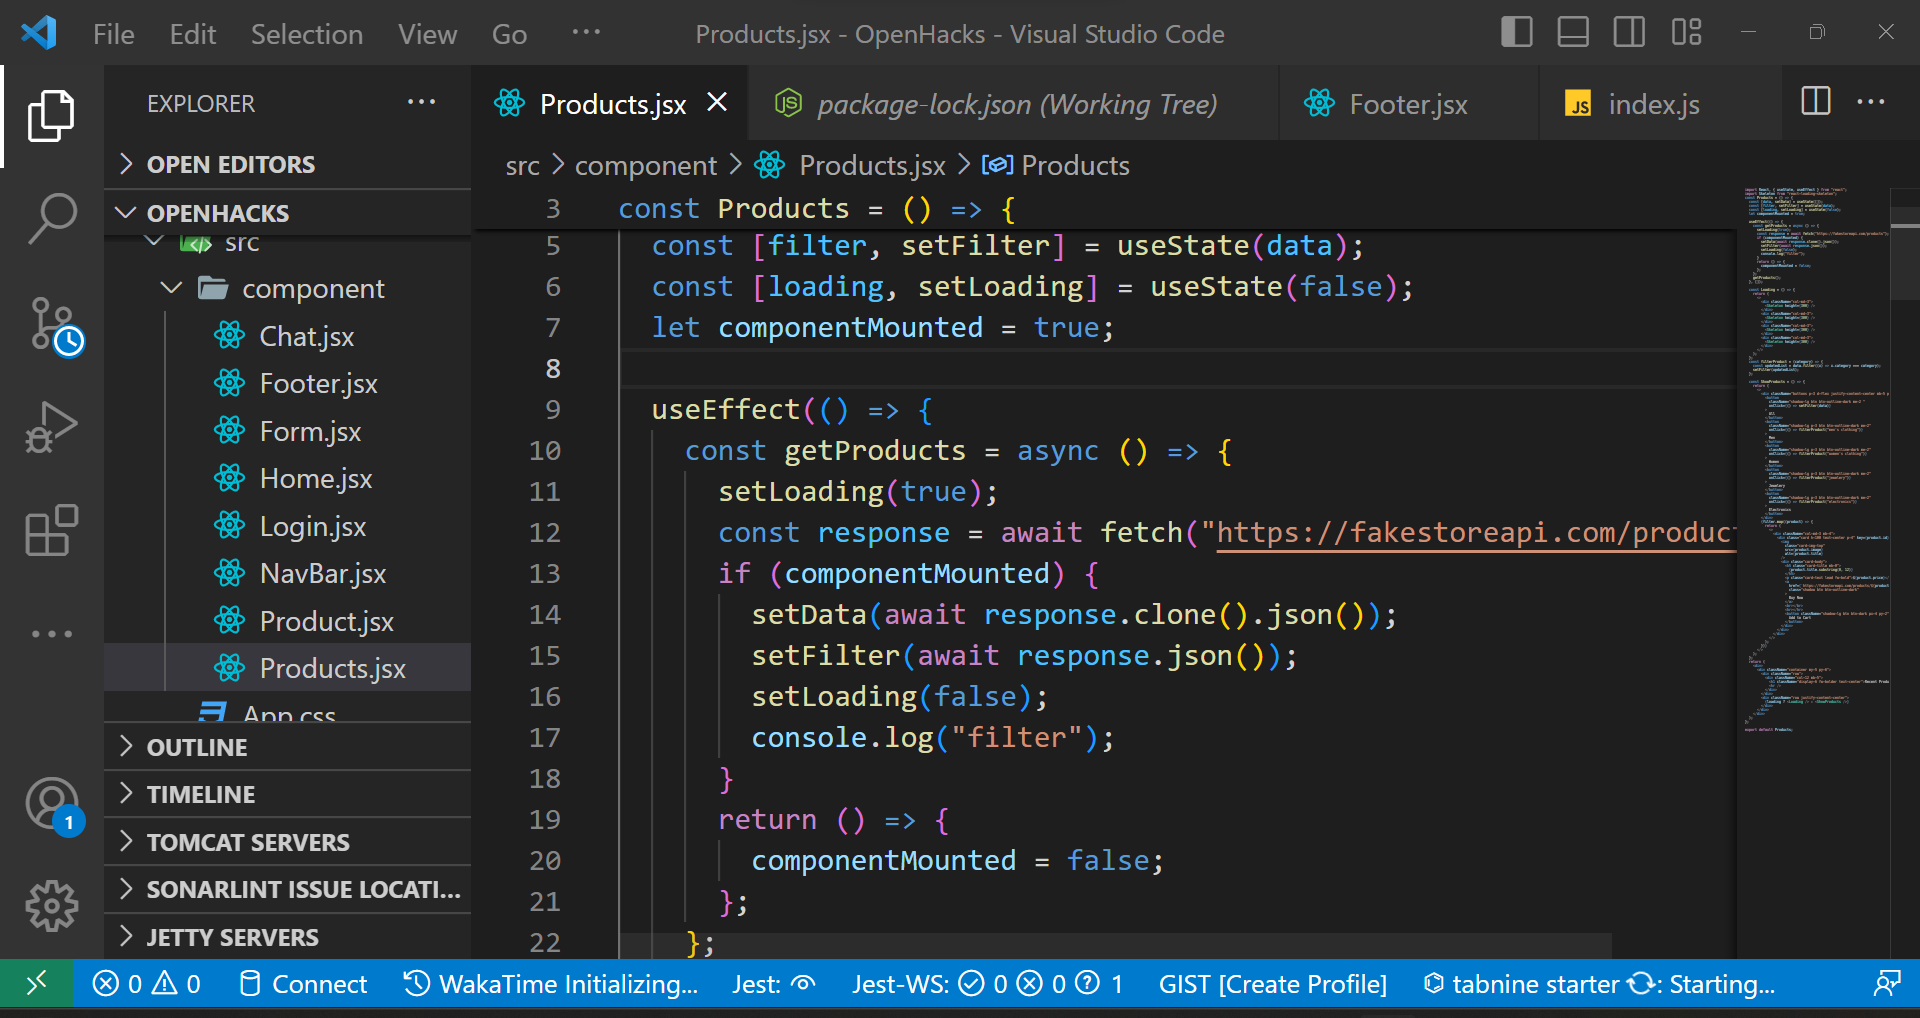Open the Search view in activity bar
The width and height of the screenshot is (1920, 1018).
click(x=51, y=218)
